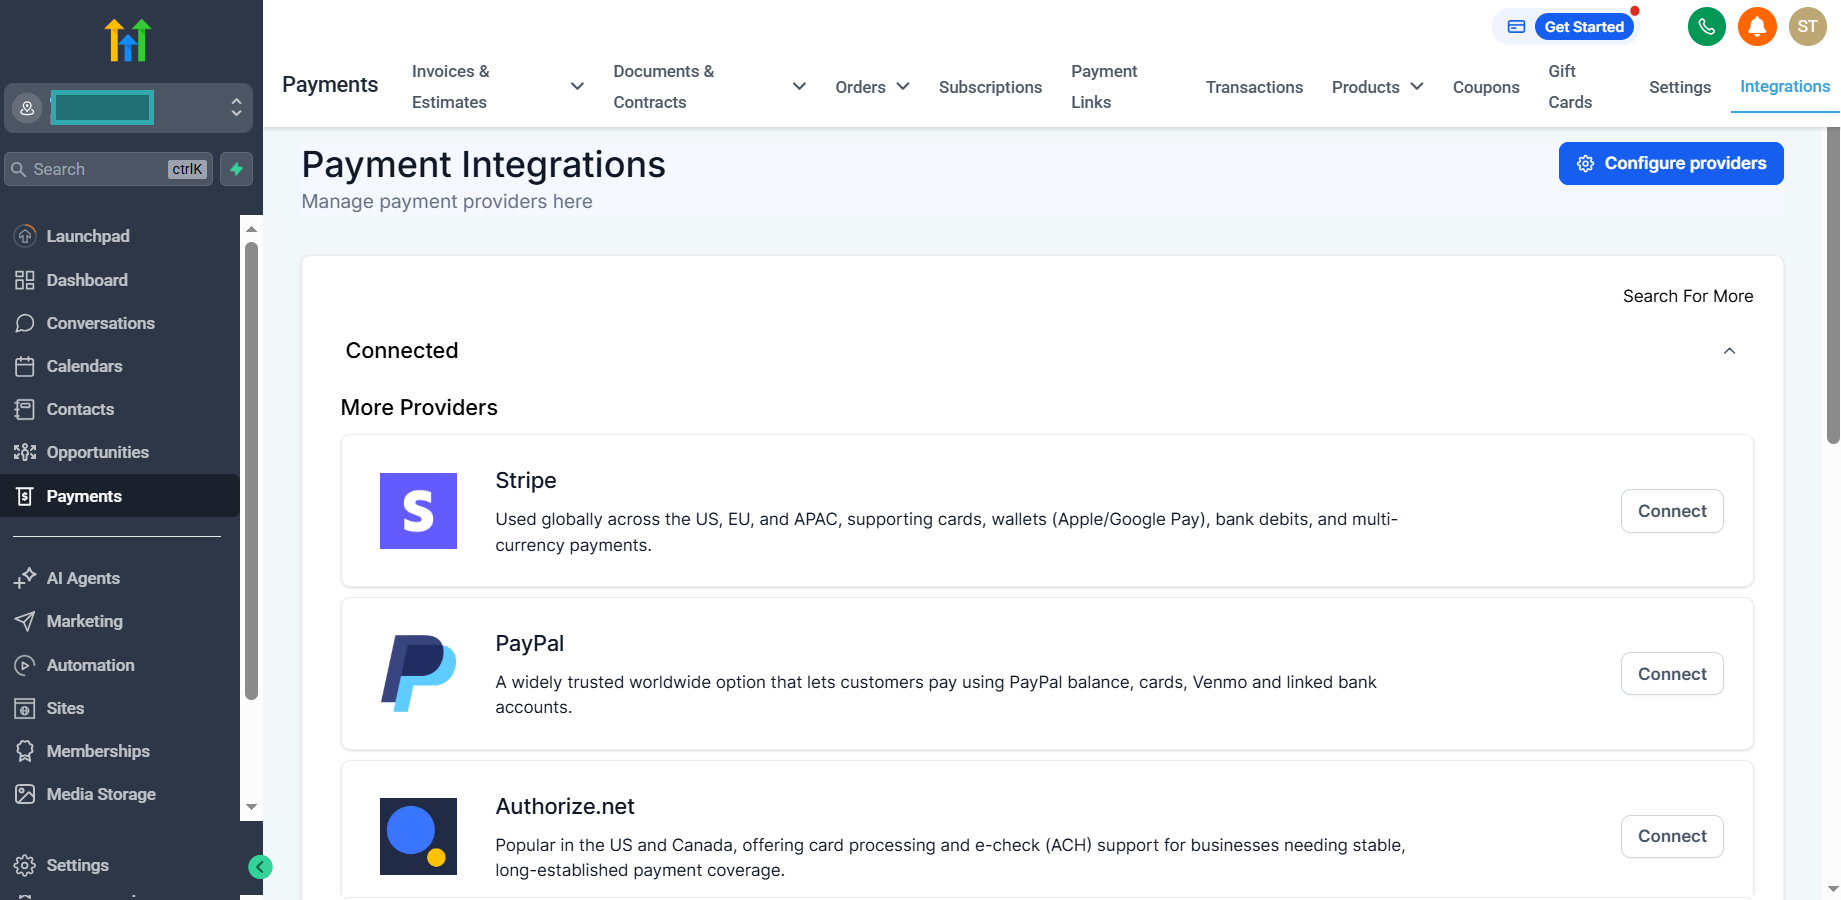This screenshot has width=1841, height=900.
Task: Click the Payment Integrations heading
Action: point(484,165)
